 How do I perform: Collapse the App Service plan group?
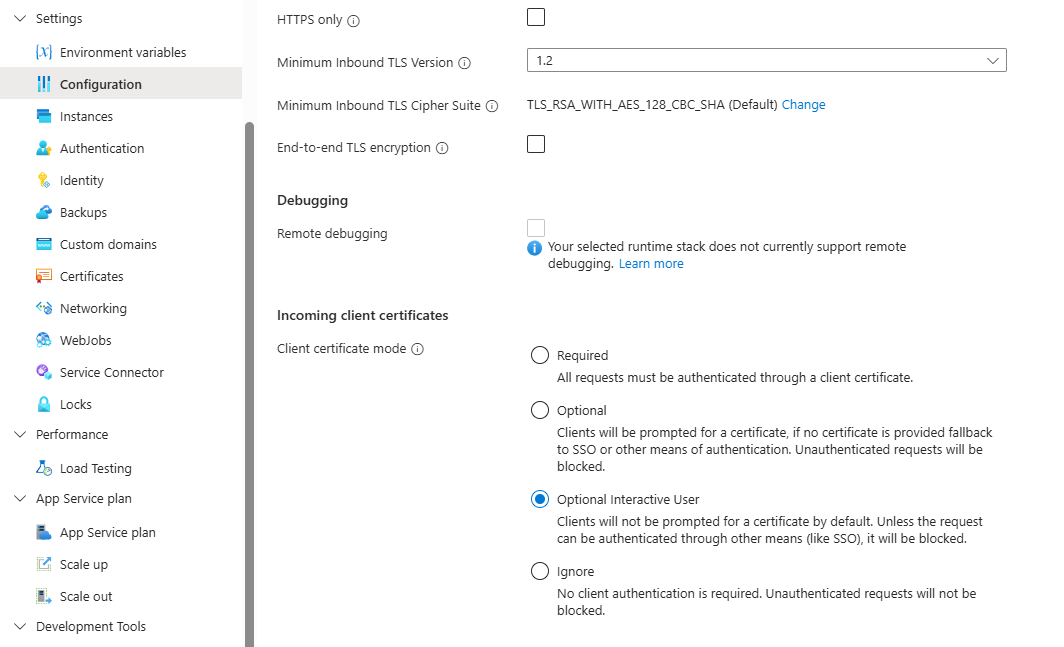pyautogui.click(x=19, y=499)
